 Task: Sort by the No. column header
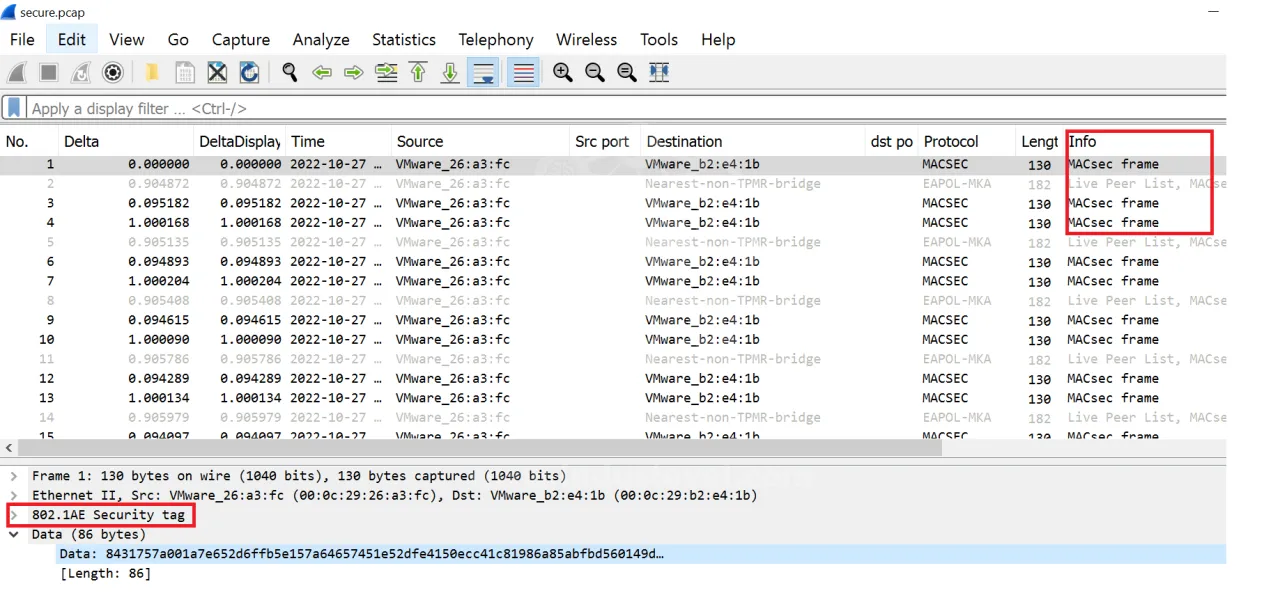point(30,141)
